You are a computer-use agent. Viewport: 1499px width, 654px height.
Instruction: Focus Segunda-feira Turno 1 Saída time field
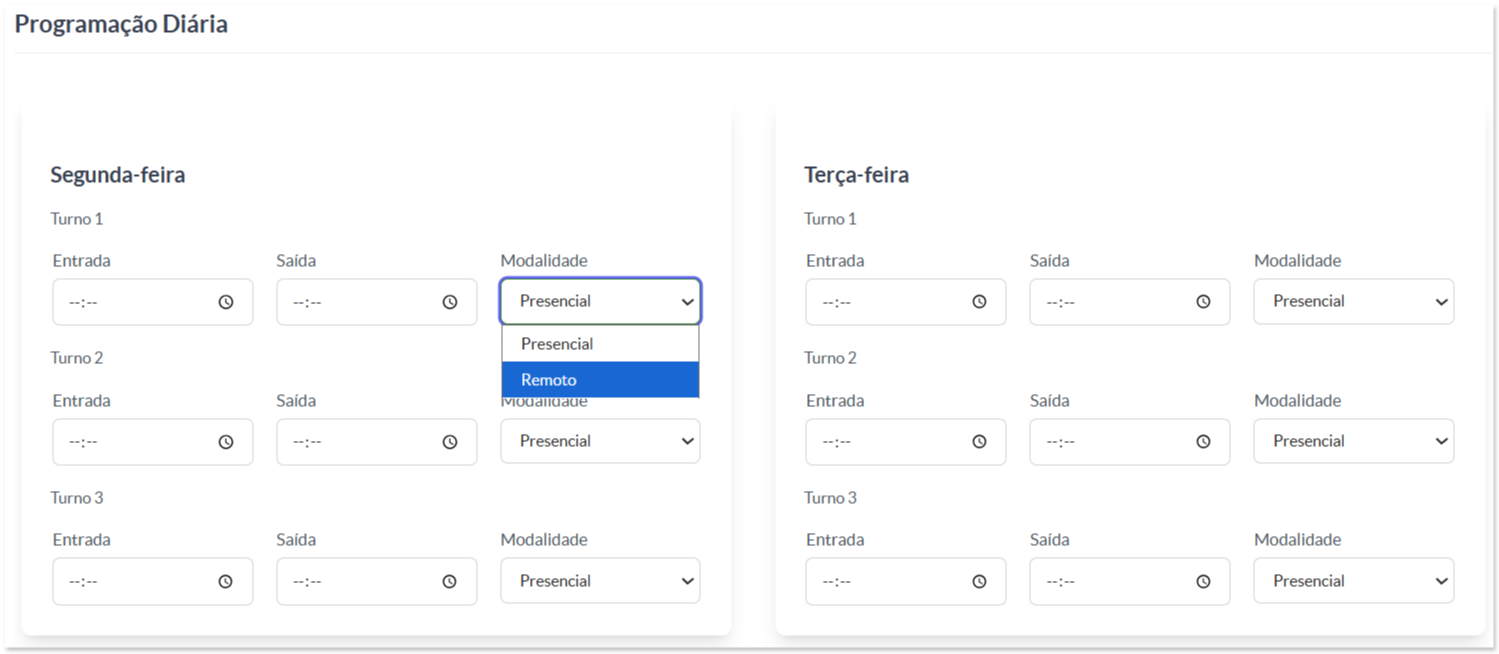coord(377,302)
